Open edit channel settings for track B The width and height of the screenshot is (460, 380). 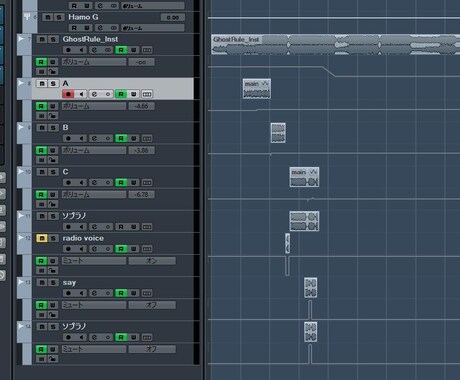(94, 138)
